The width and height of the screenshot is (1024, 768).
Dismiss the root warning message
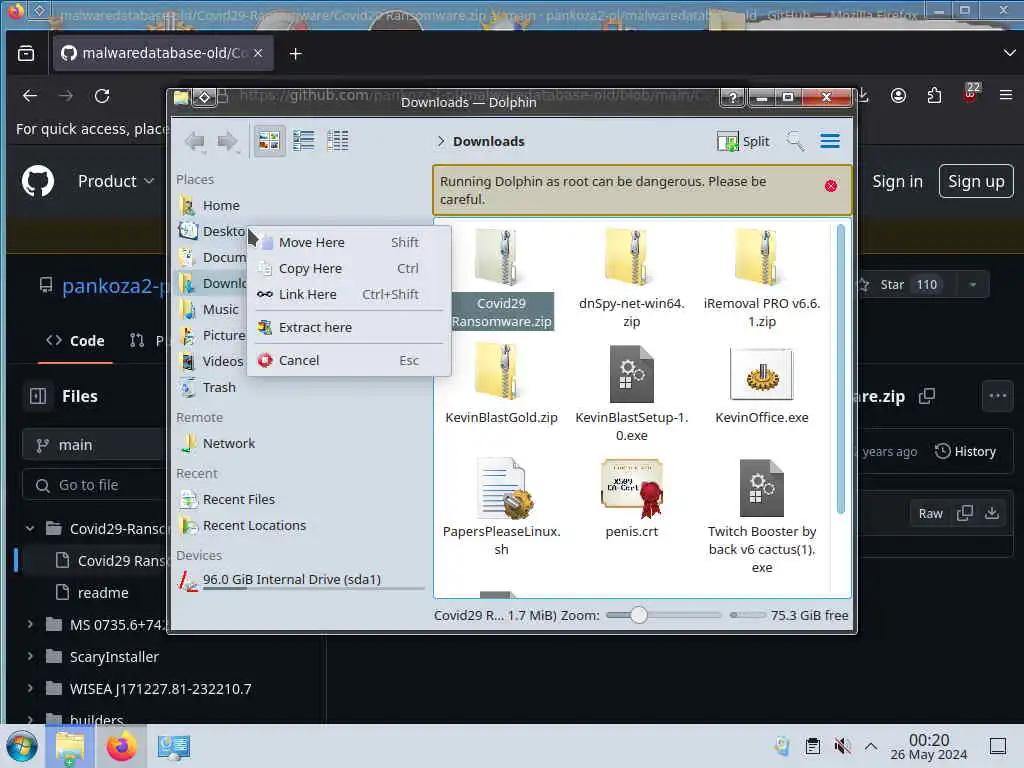831,186
